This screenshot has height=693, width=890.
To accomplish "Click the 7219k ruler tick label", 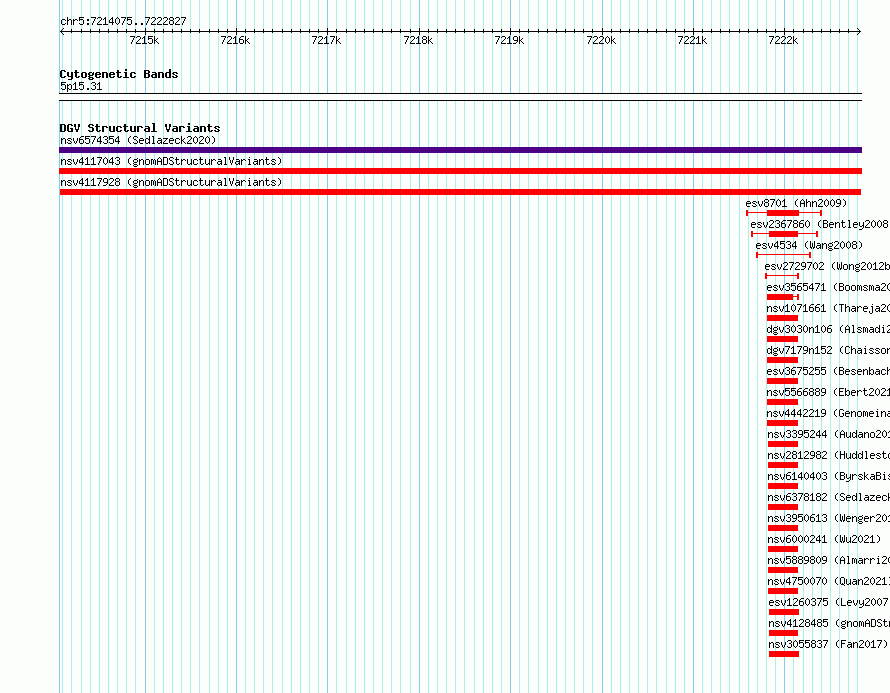I will [509, 40].
